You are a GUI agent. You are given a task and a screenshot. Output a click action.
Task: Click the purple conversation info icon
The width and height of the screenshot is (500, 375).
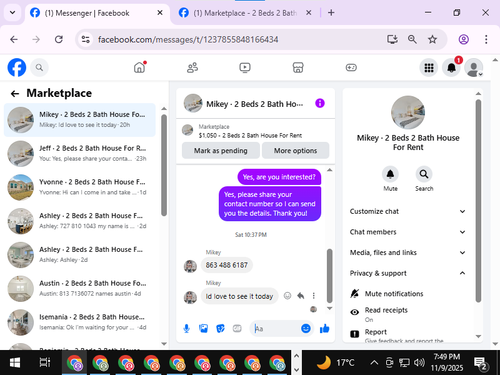(320, 103)
